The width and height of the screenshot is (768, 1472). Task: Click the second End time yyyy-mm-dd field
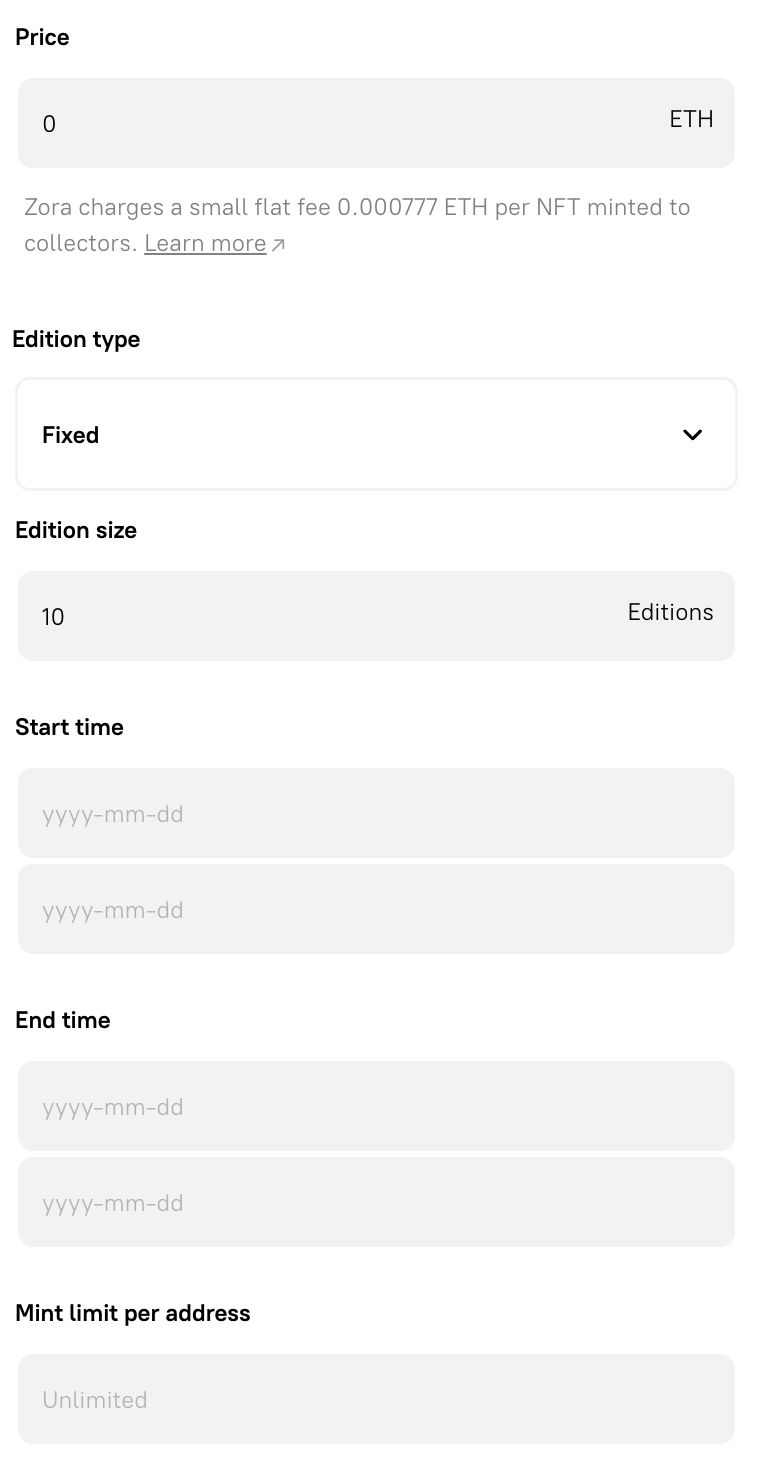(376, 1202)
